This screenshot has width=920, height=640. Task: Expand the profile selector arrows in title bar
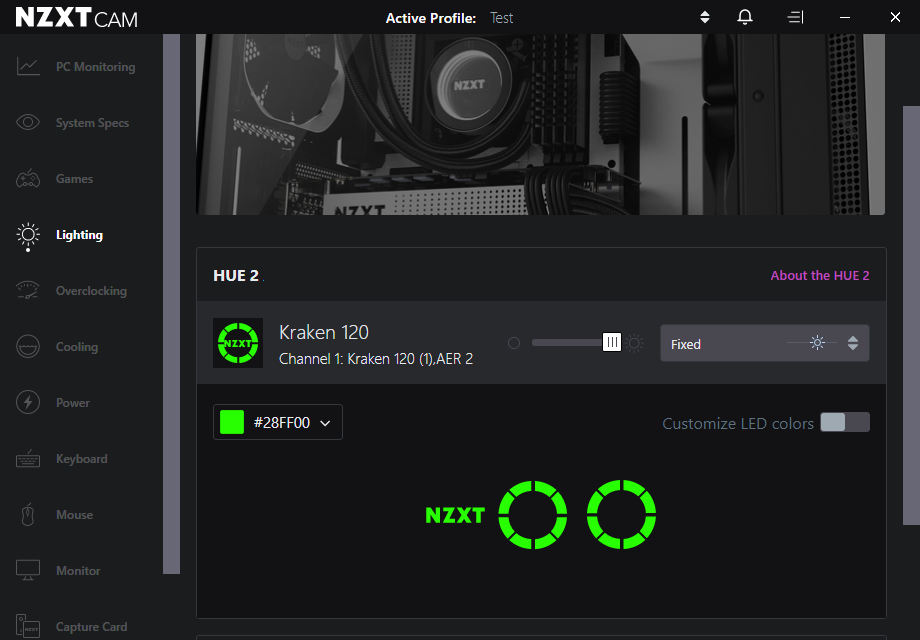point(704,17)
